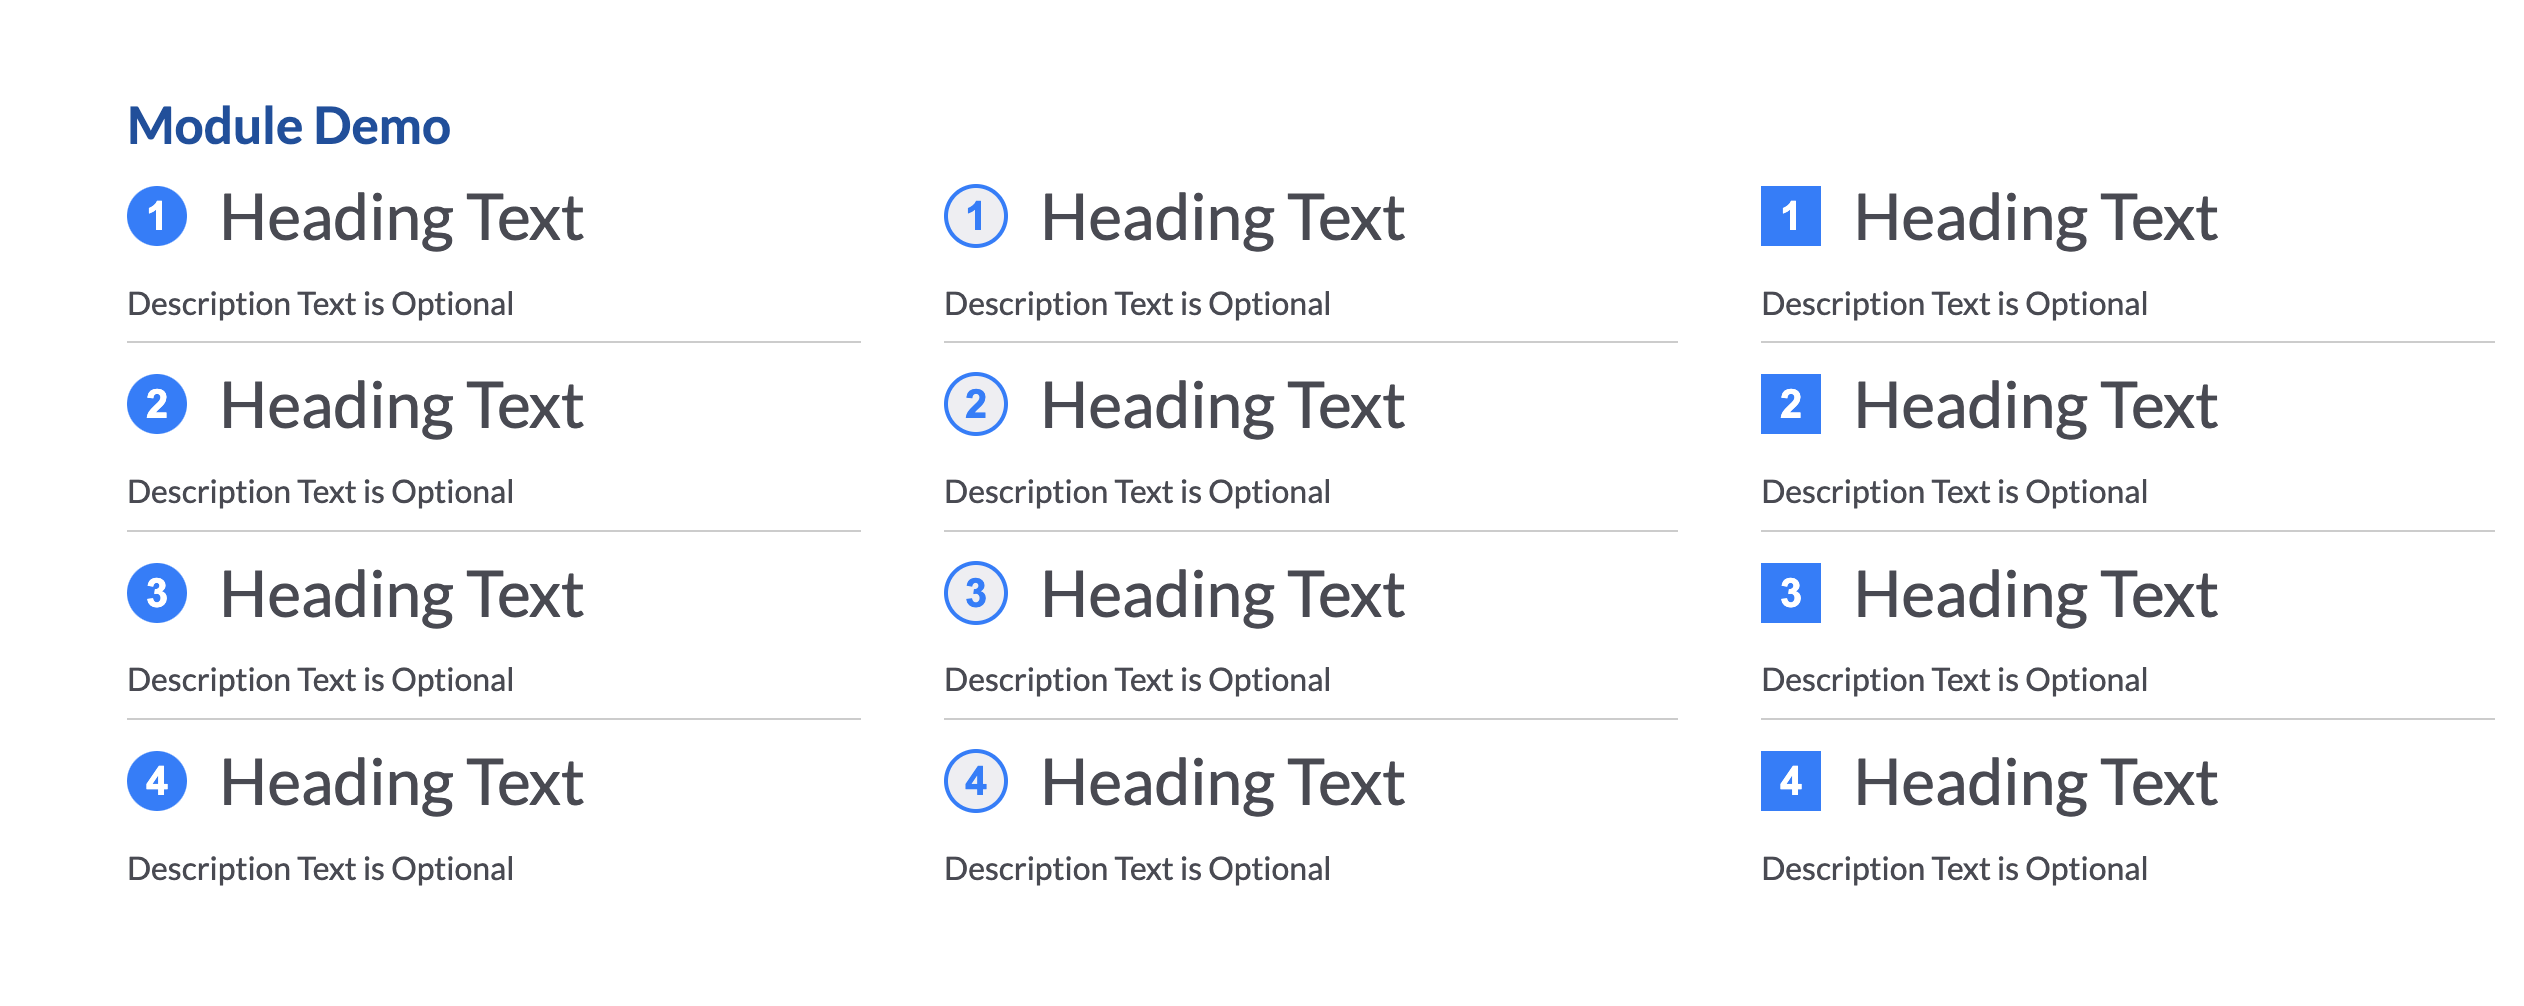
Task: Click the outlined circle number 3 icon
Action: pyautogui.click(x=975, y=593)
